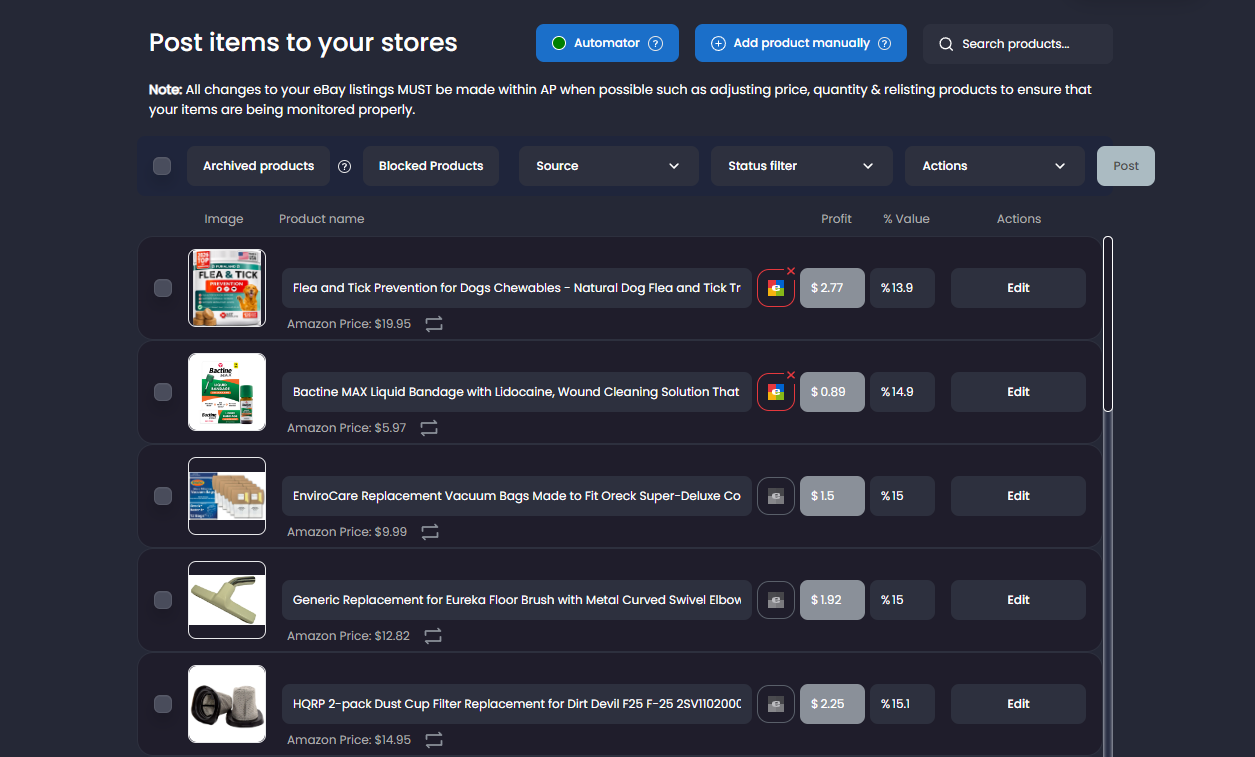The width and height of the screenshot is (1255, 757).
Task: Select the HQRP Dust Cup Filter checkbox
Action: (163, 704)
